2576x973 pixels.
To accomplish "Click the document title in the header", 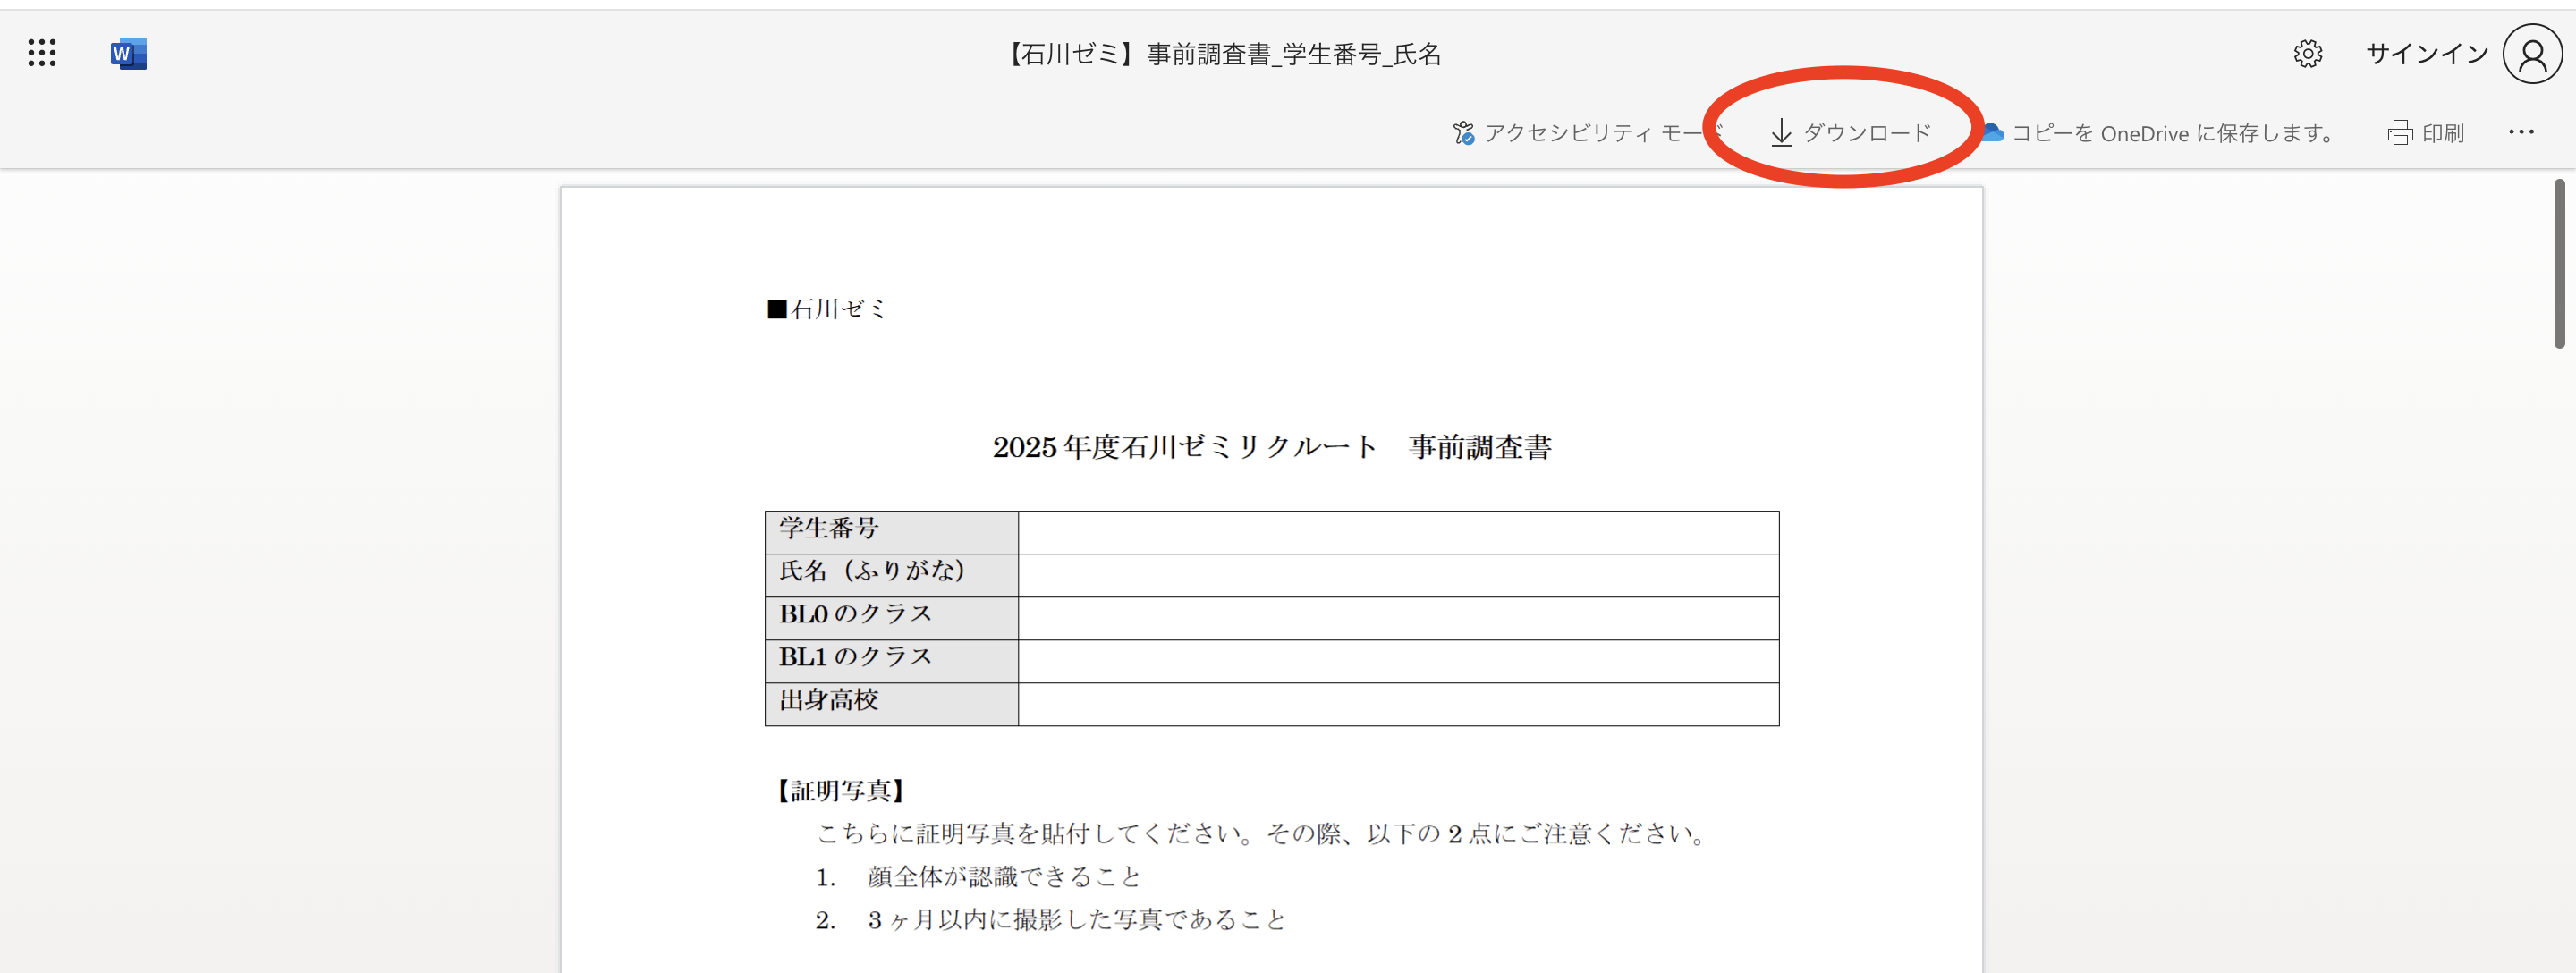I will 1222,54.
